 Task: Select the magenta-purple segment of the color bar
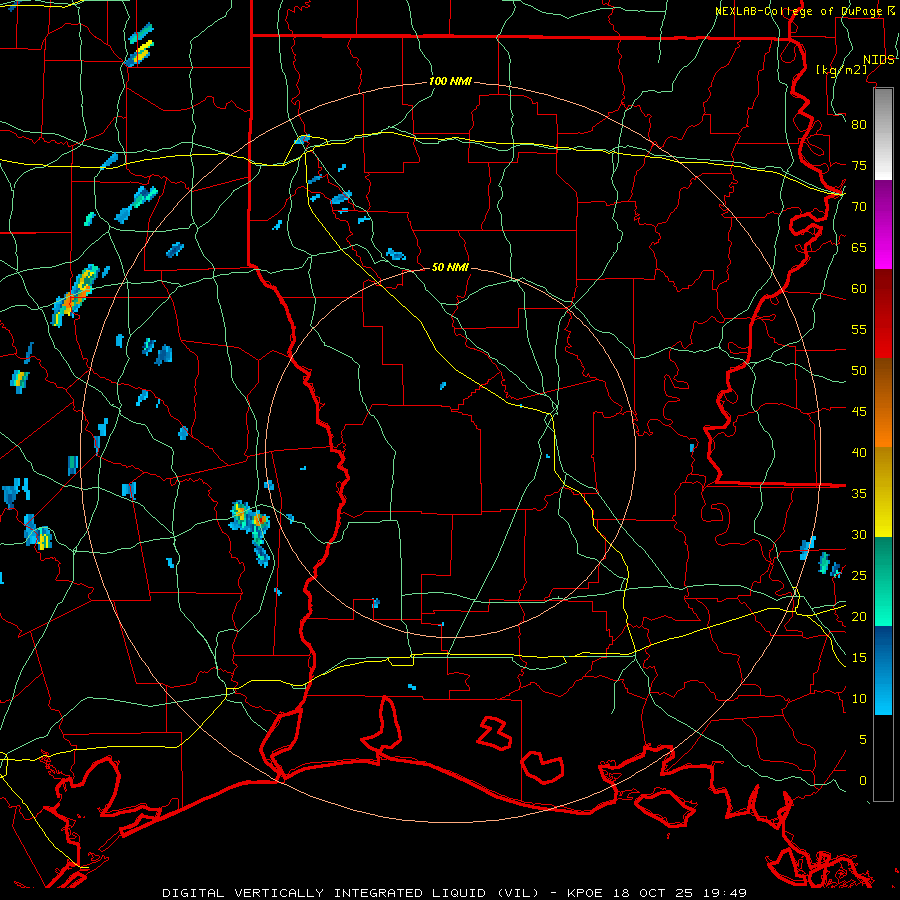[883, 225]
